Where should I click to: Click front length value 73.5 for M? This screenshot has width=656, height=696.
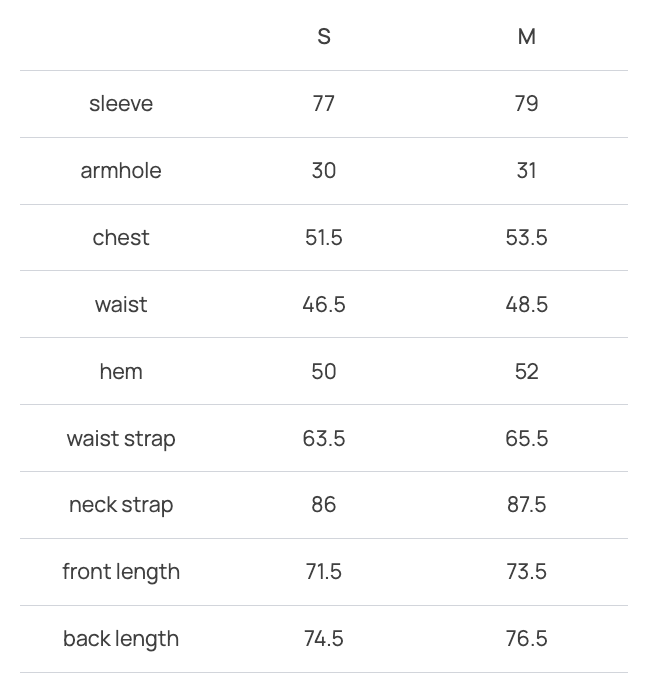[527, 572]
